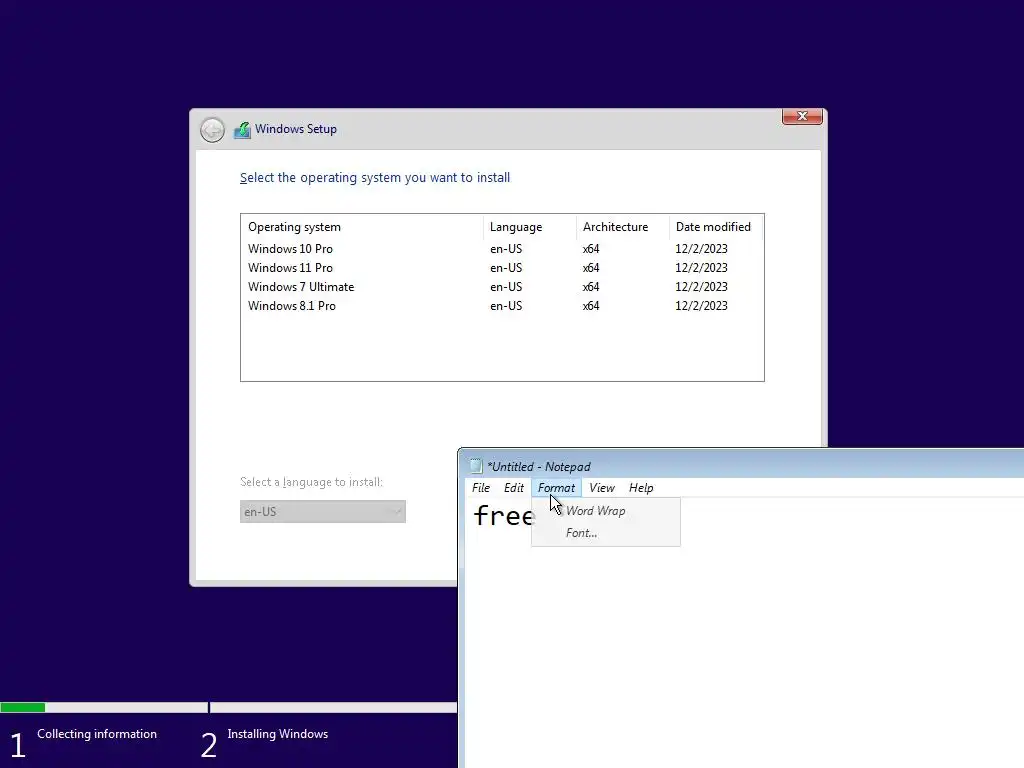Click x64 in the Windows 7 Ultimate row
This screenshot has height=768, width=1024.
coord(591,287)
